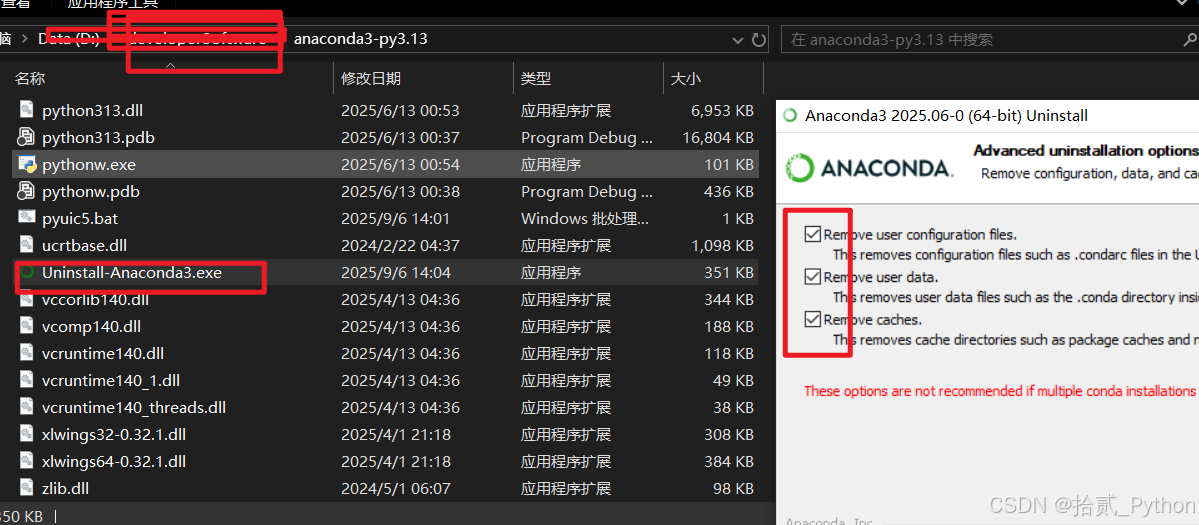
Task: Click the pythonw.pdb file icon
Action: click(26, 191)
